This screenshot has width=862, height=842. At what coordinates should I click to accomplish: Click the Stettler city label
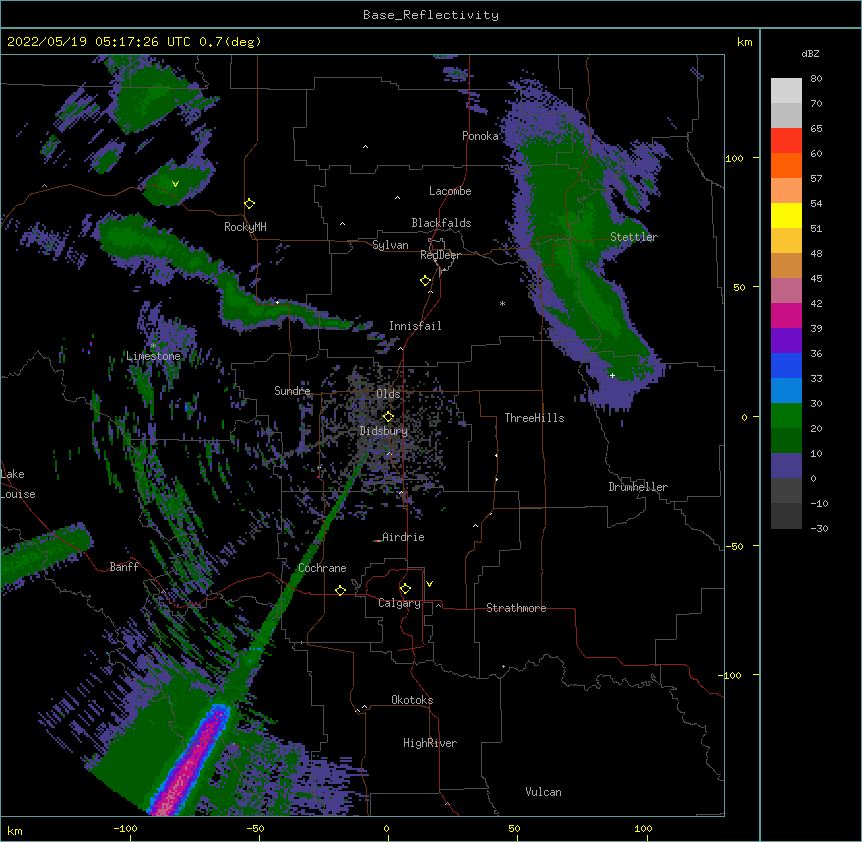pyautogui.click(x=634, y=237)
